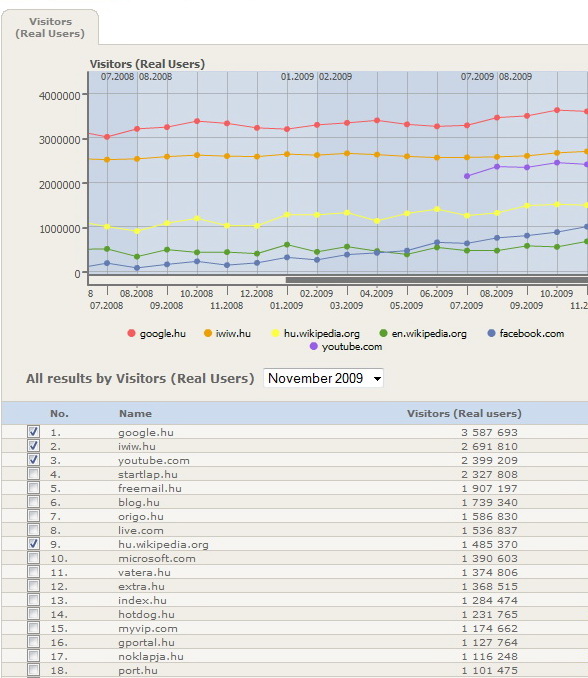The height and width of the screenshot is (678, 588).
Task: Click the value 3 587 693
Action: pos(489,432)
